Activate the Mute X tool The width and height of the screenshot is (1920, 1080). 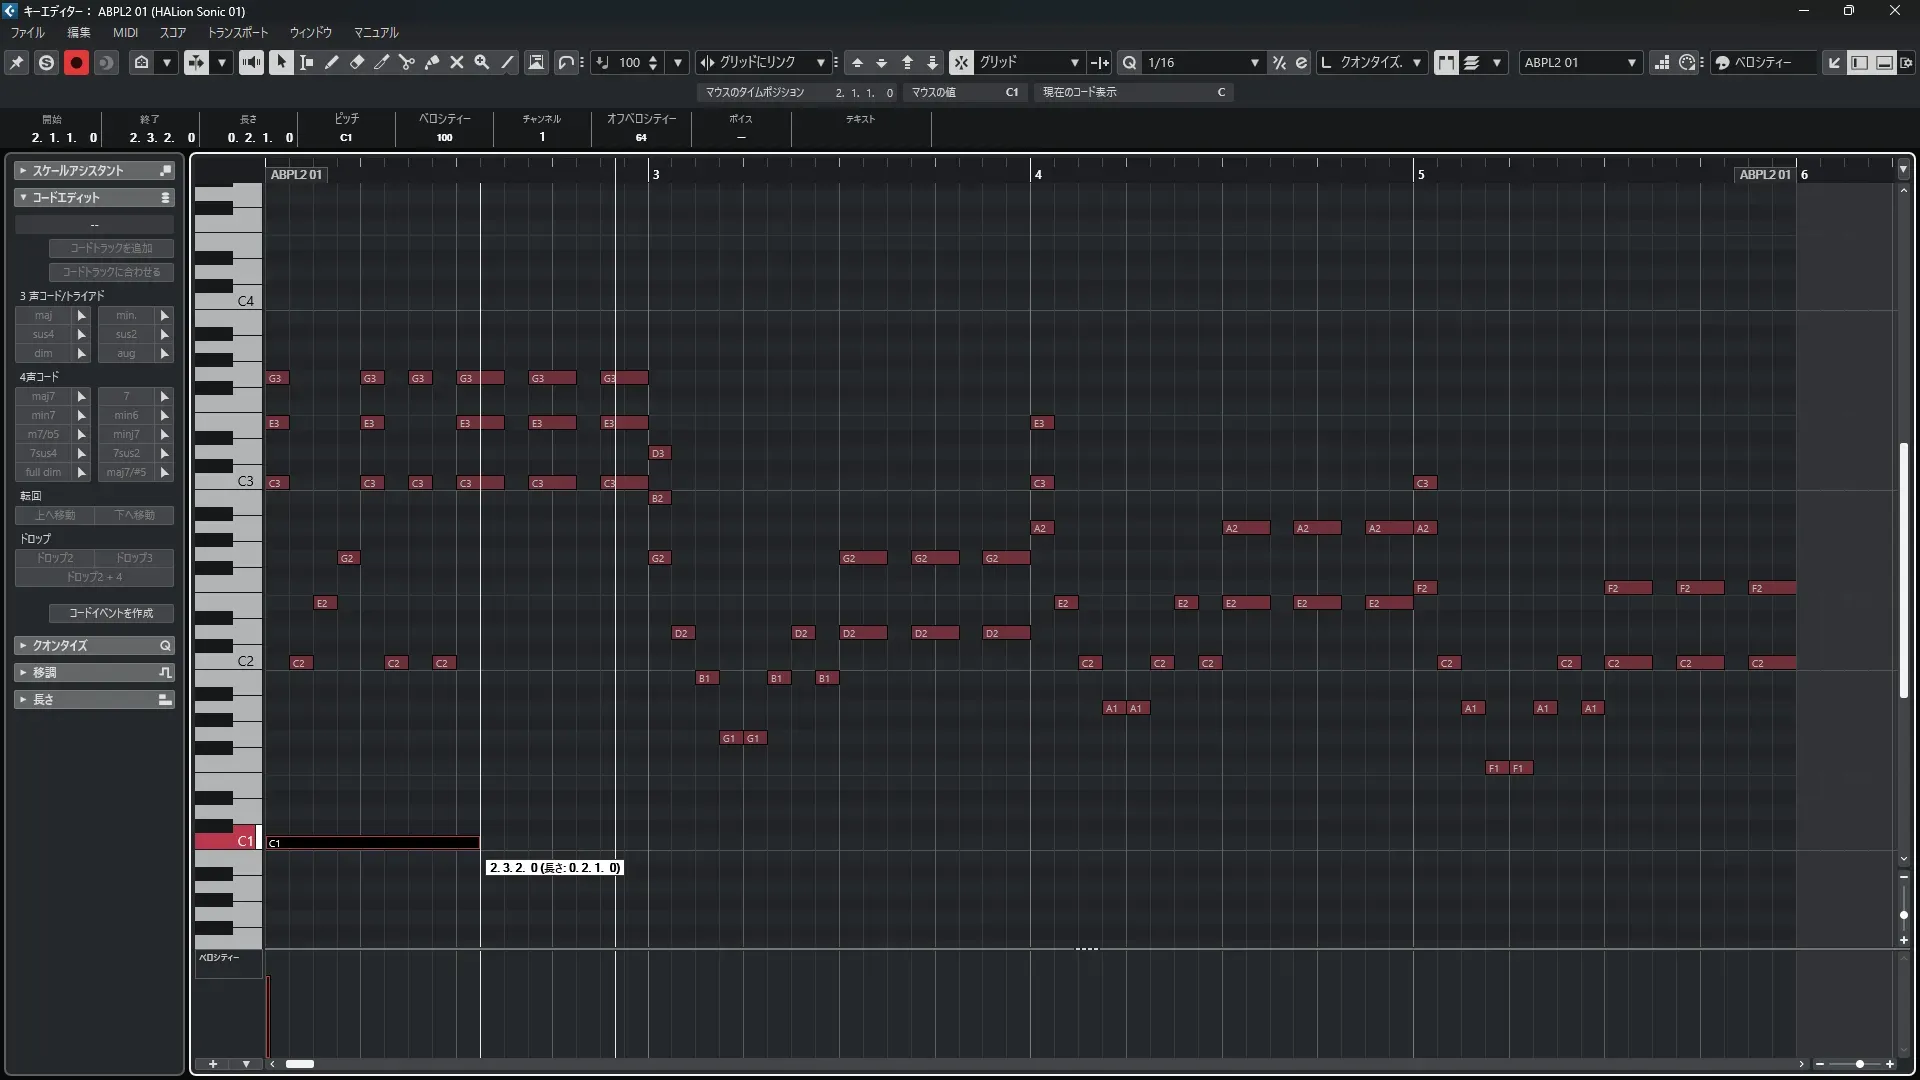457,62
